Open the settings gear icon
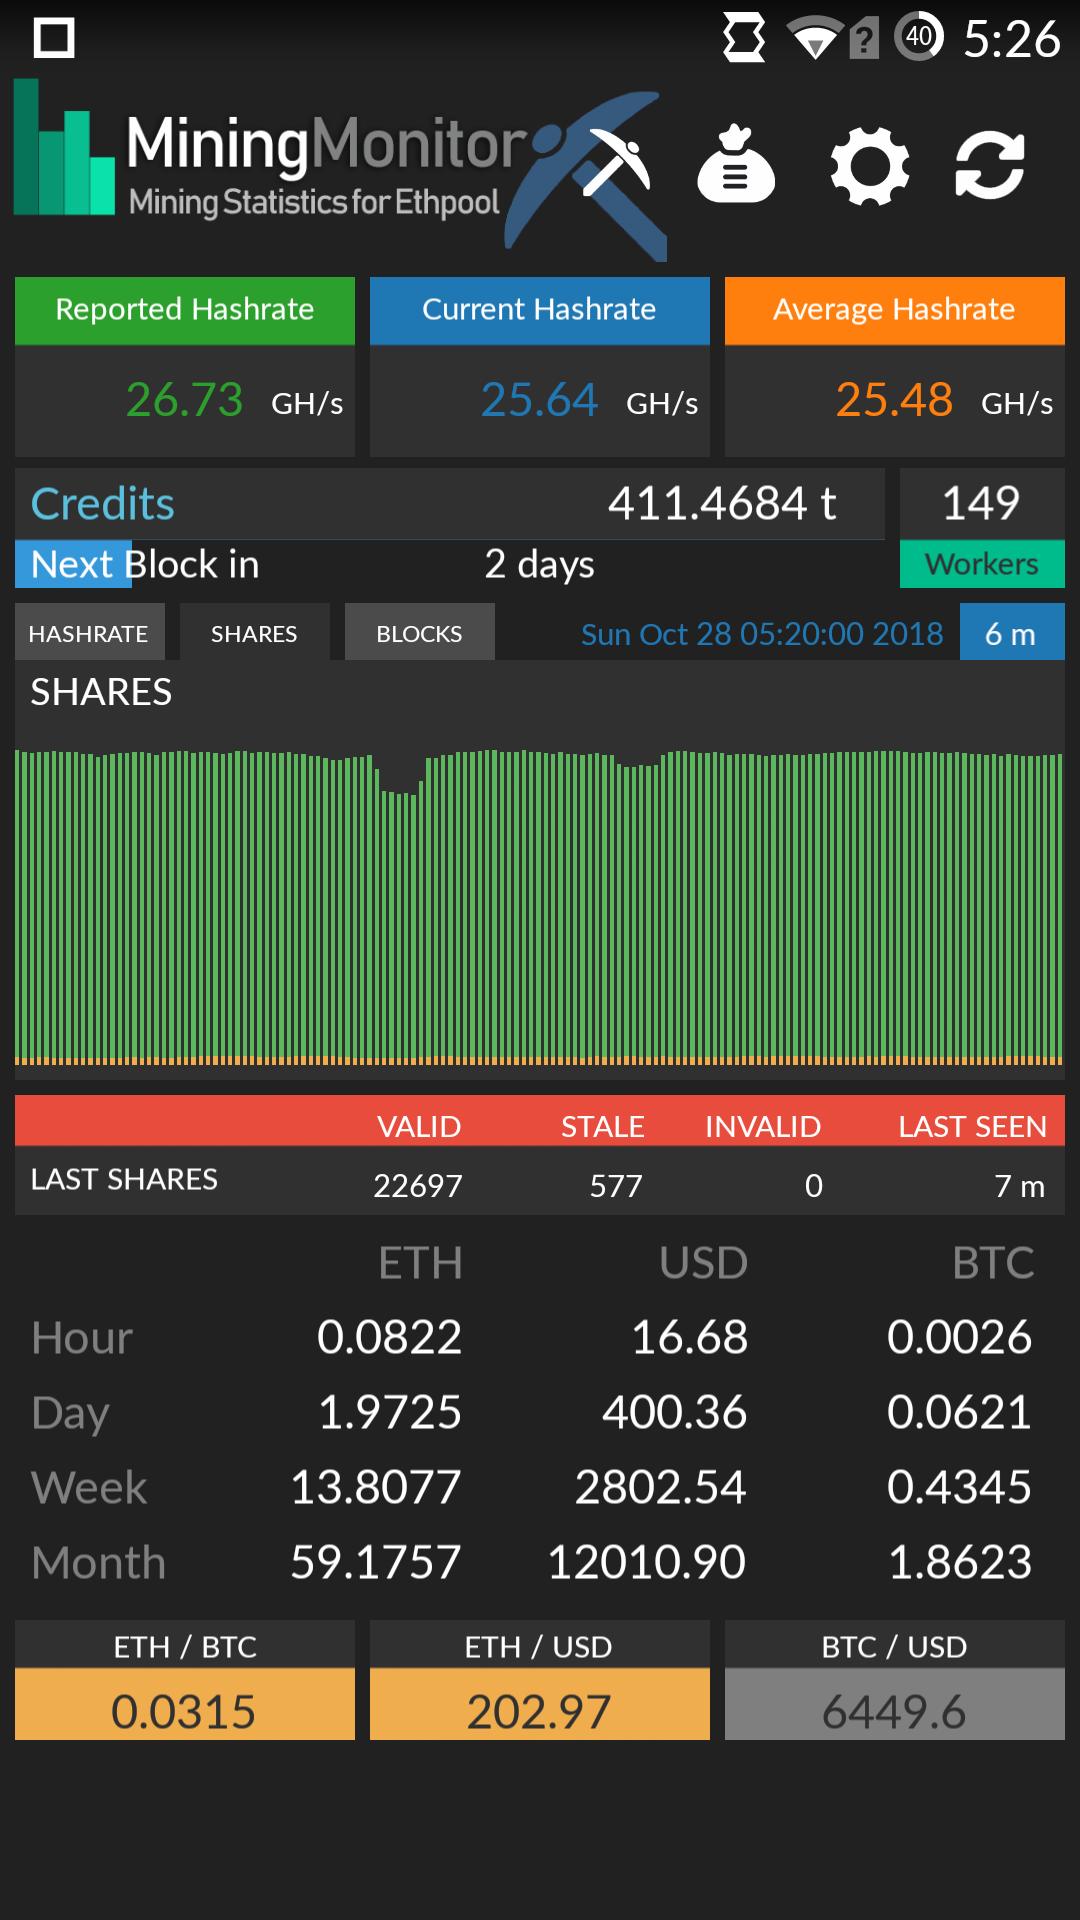 point(869,165)
